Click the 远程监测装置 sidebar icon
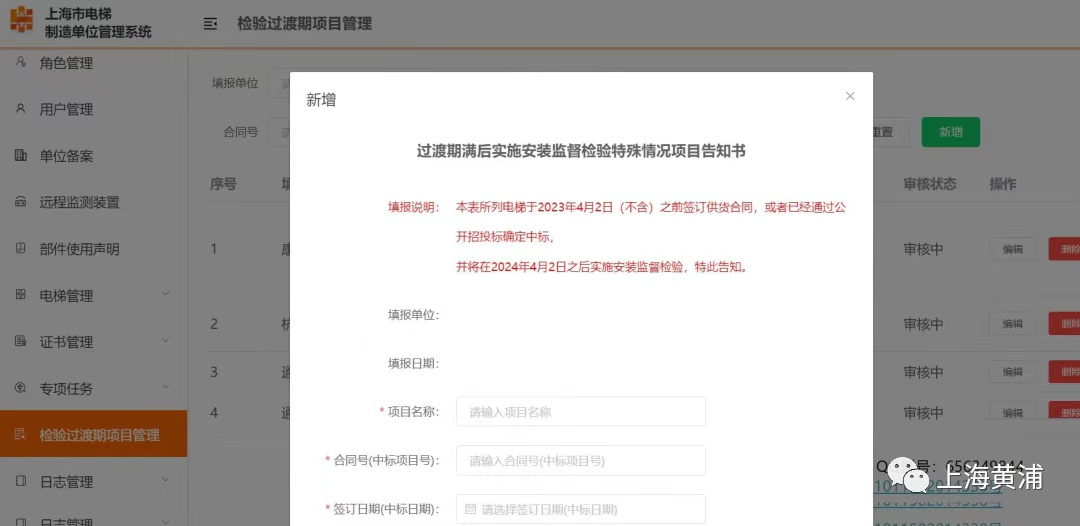The height and width of the screenshot is (526, 1080). (x=21, y=202)
